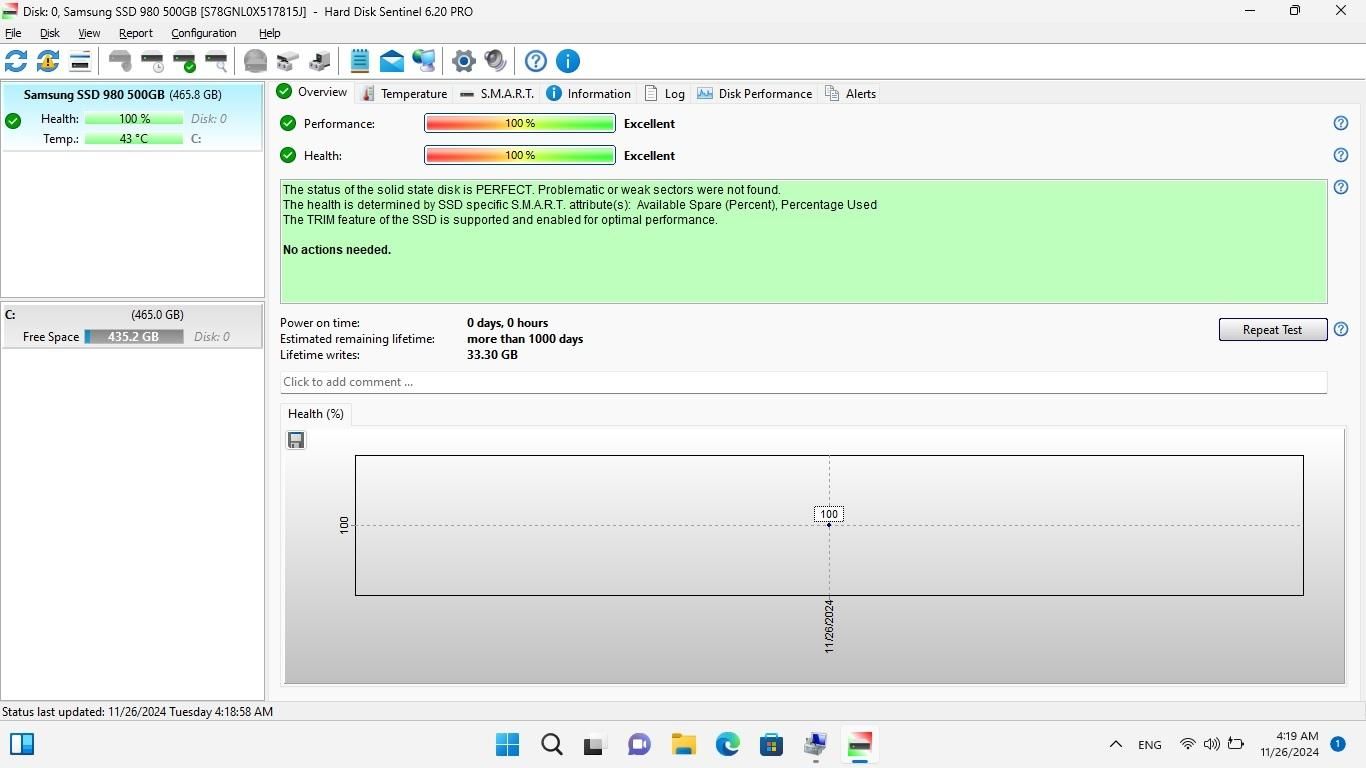
Task: Click the drive with connector plugs icon
Action: coord(288,61)
